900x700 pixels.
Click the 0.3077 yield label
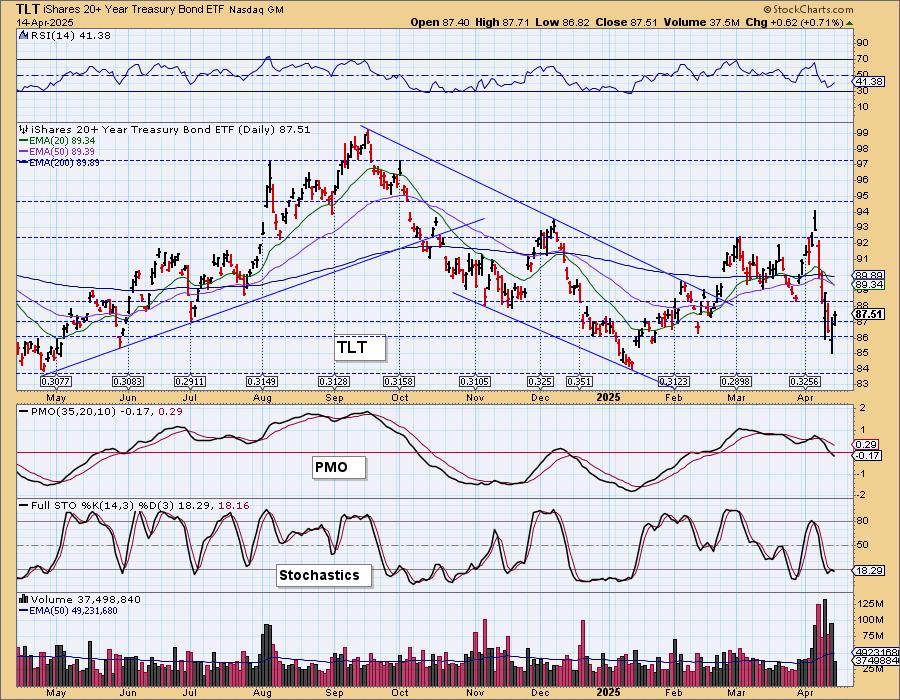[x=56, y=381]
